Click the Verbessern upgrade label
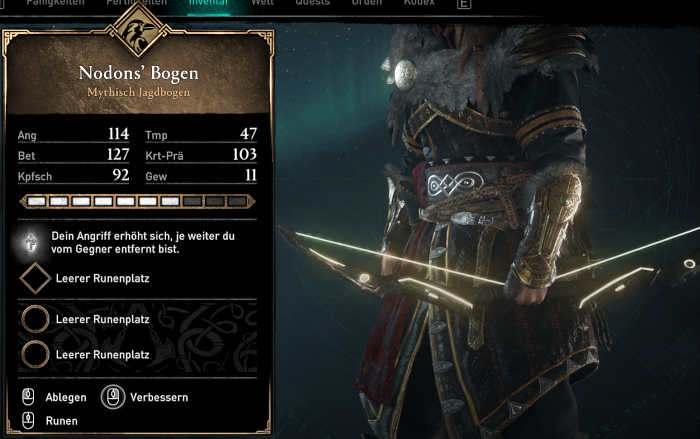Image resolution: width=700 pixels, height=439 pixels. (x=159, y=397)
